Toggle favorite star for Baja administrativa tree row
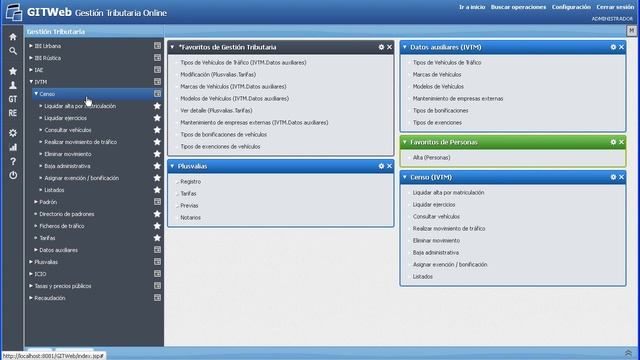Image resolution: width=640 pixels, height=360 pixels. point(157,166)
